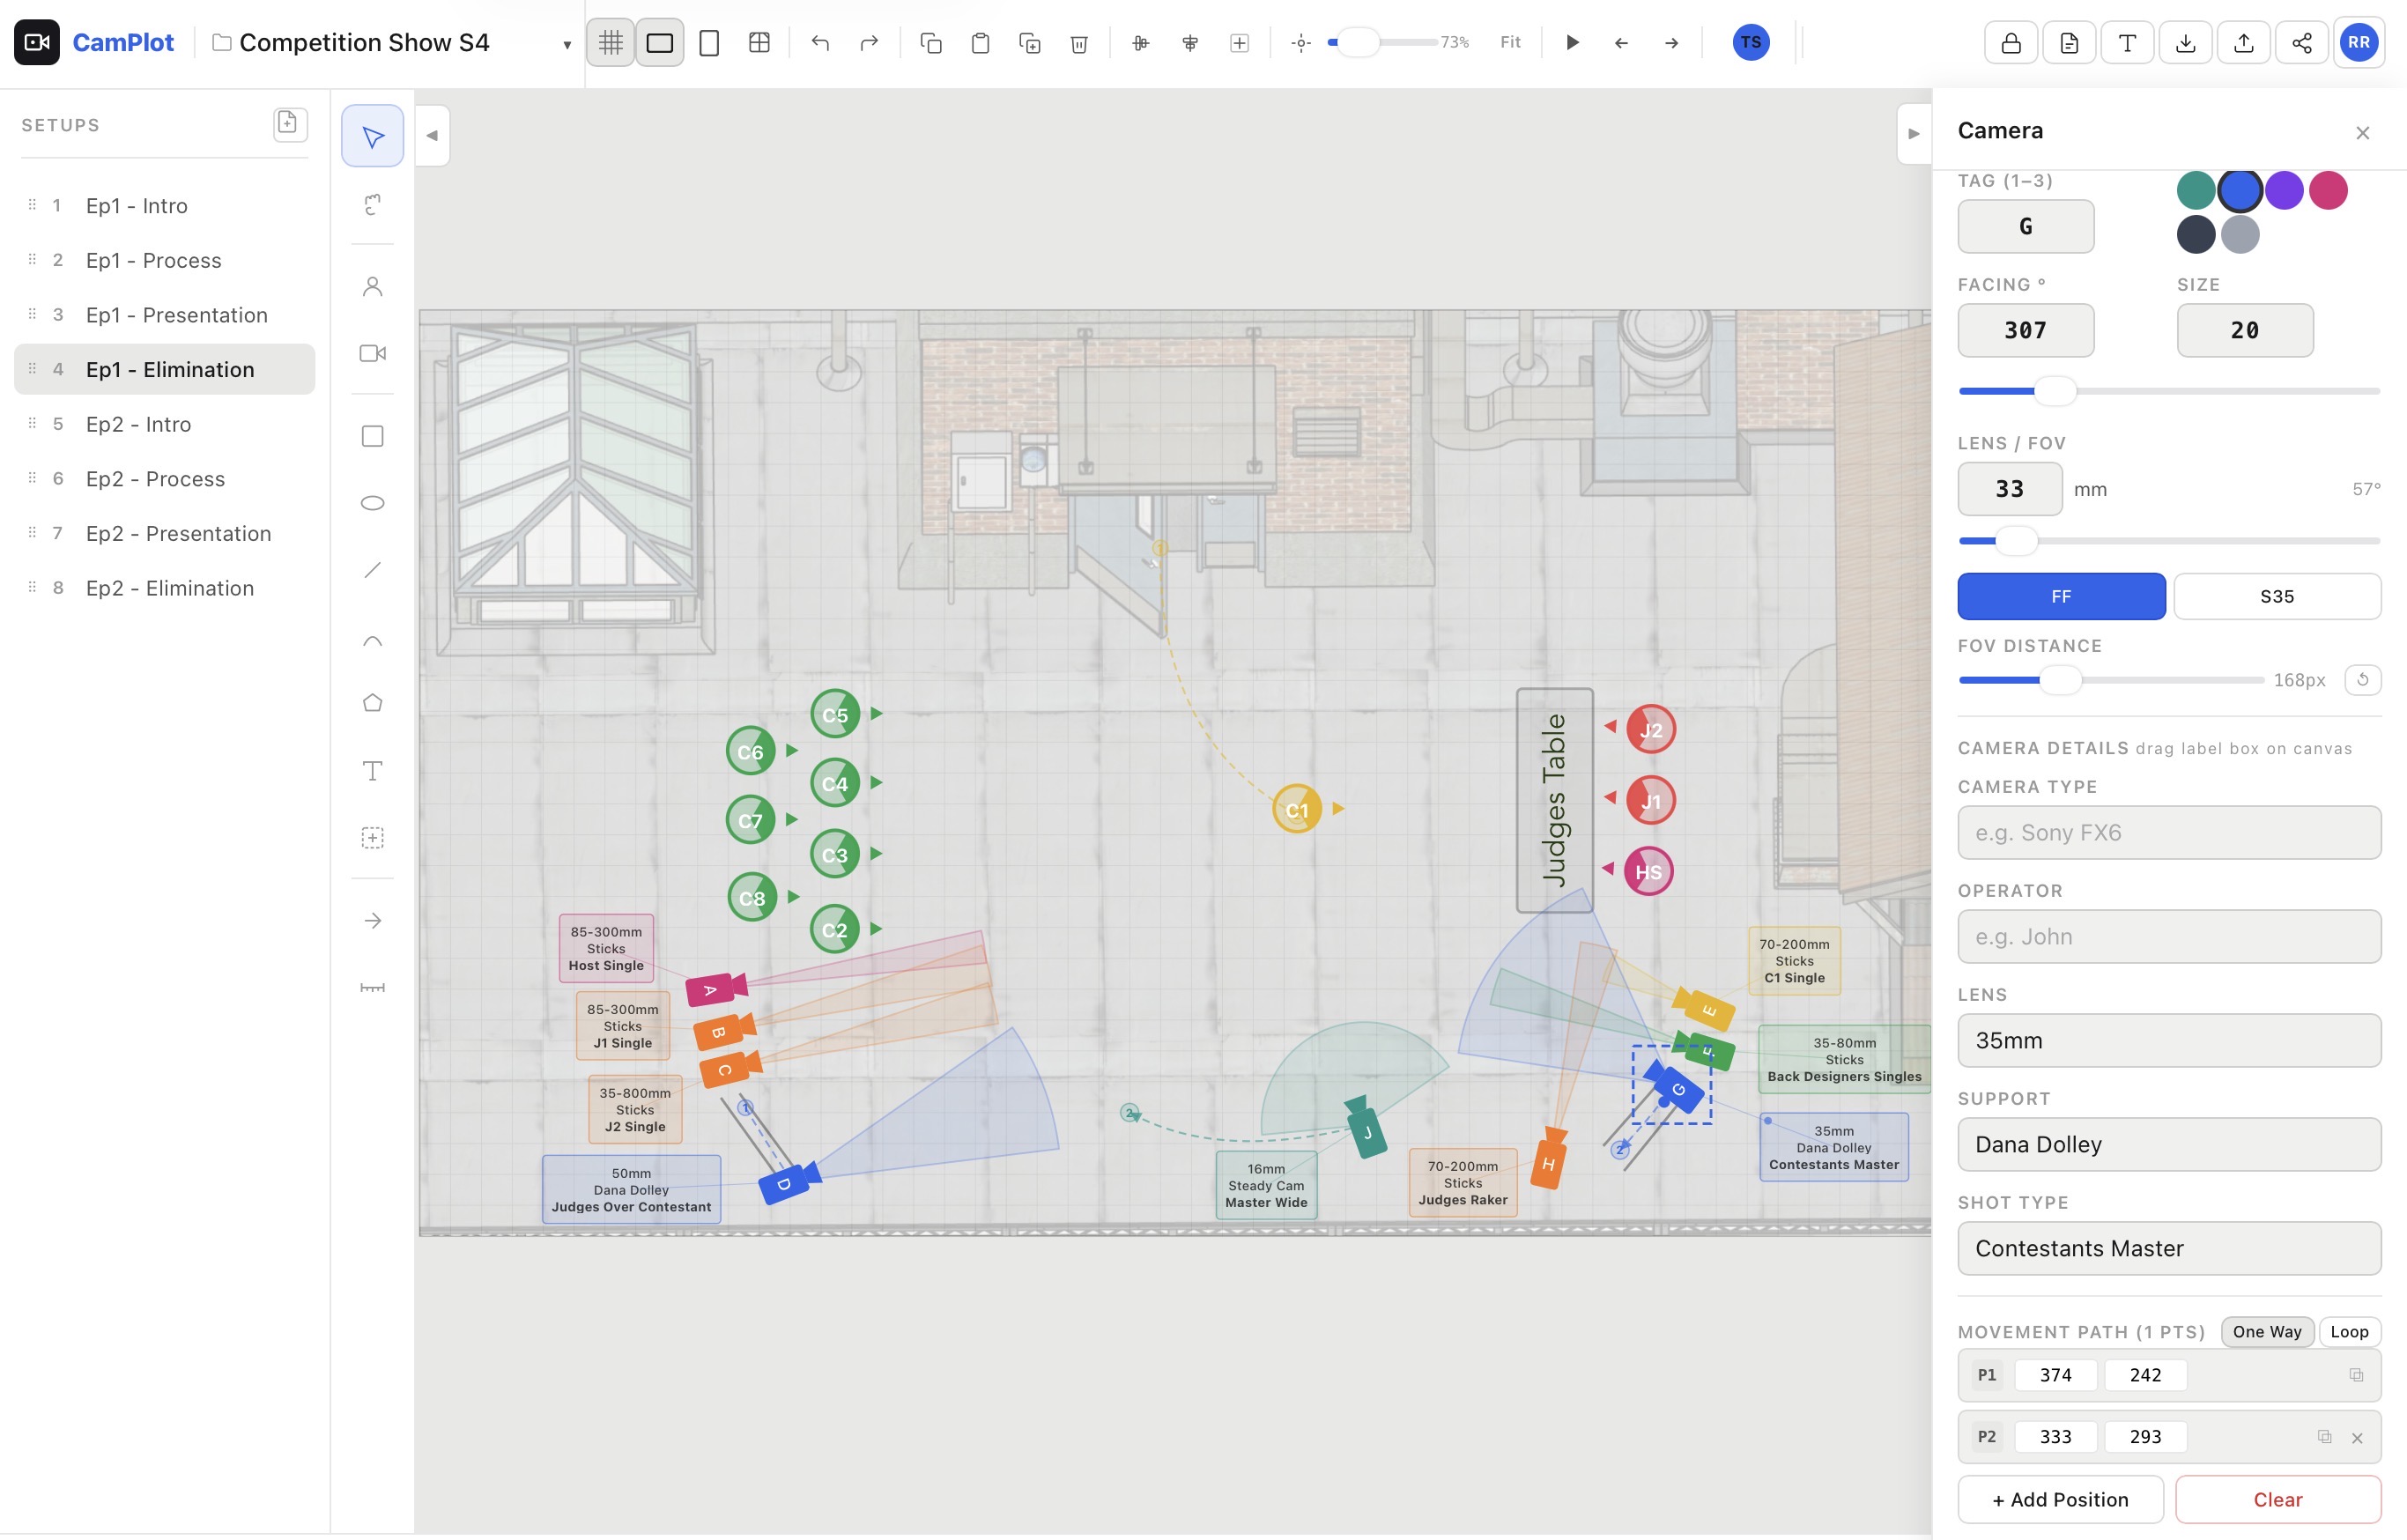This screenshot has height=1540, width=2407.
Task: Switch sensor mode to S35
Action: point(2277,596)
